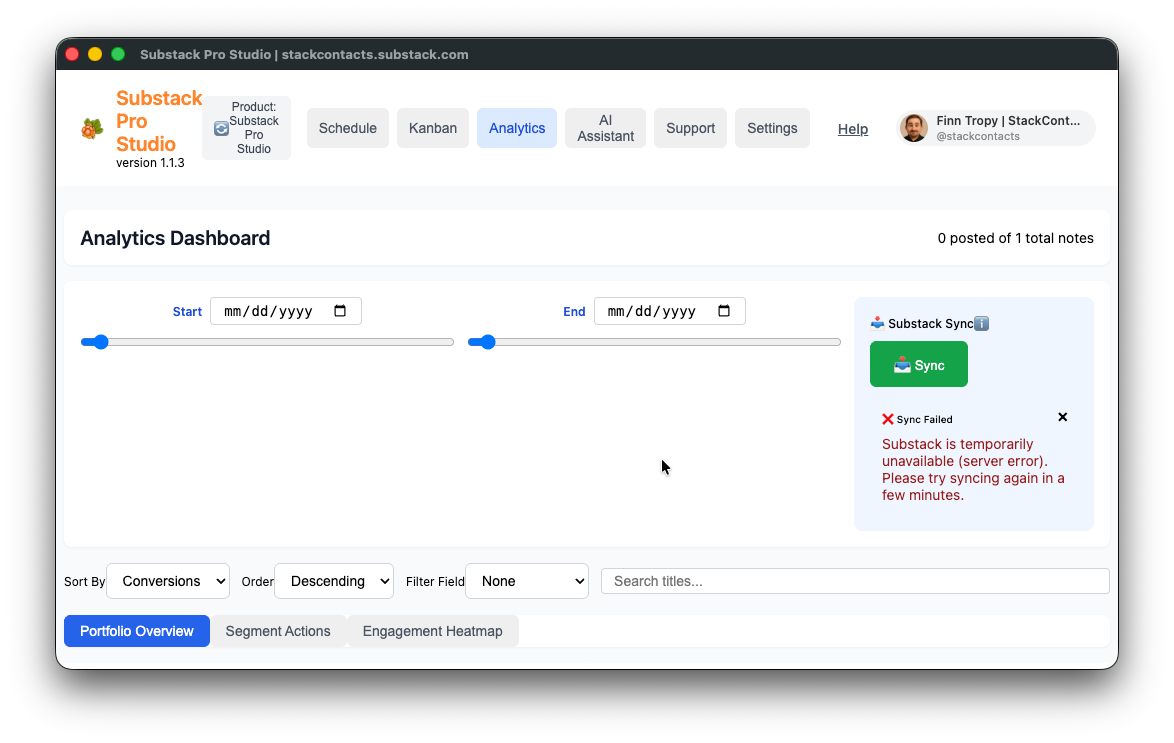Click the Start date range slider handle
This screenshot has height=743, width=1174.
101,342
